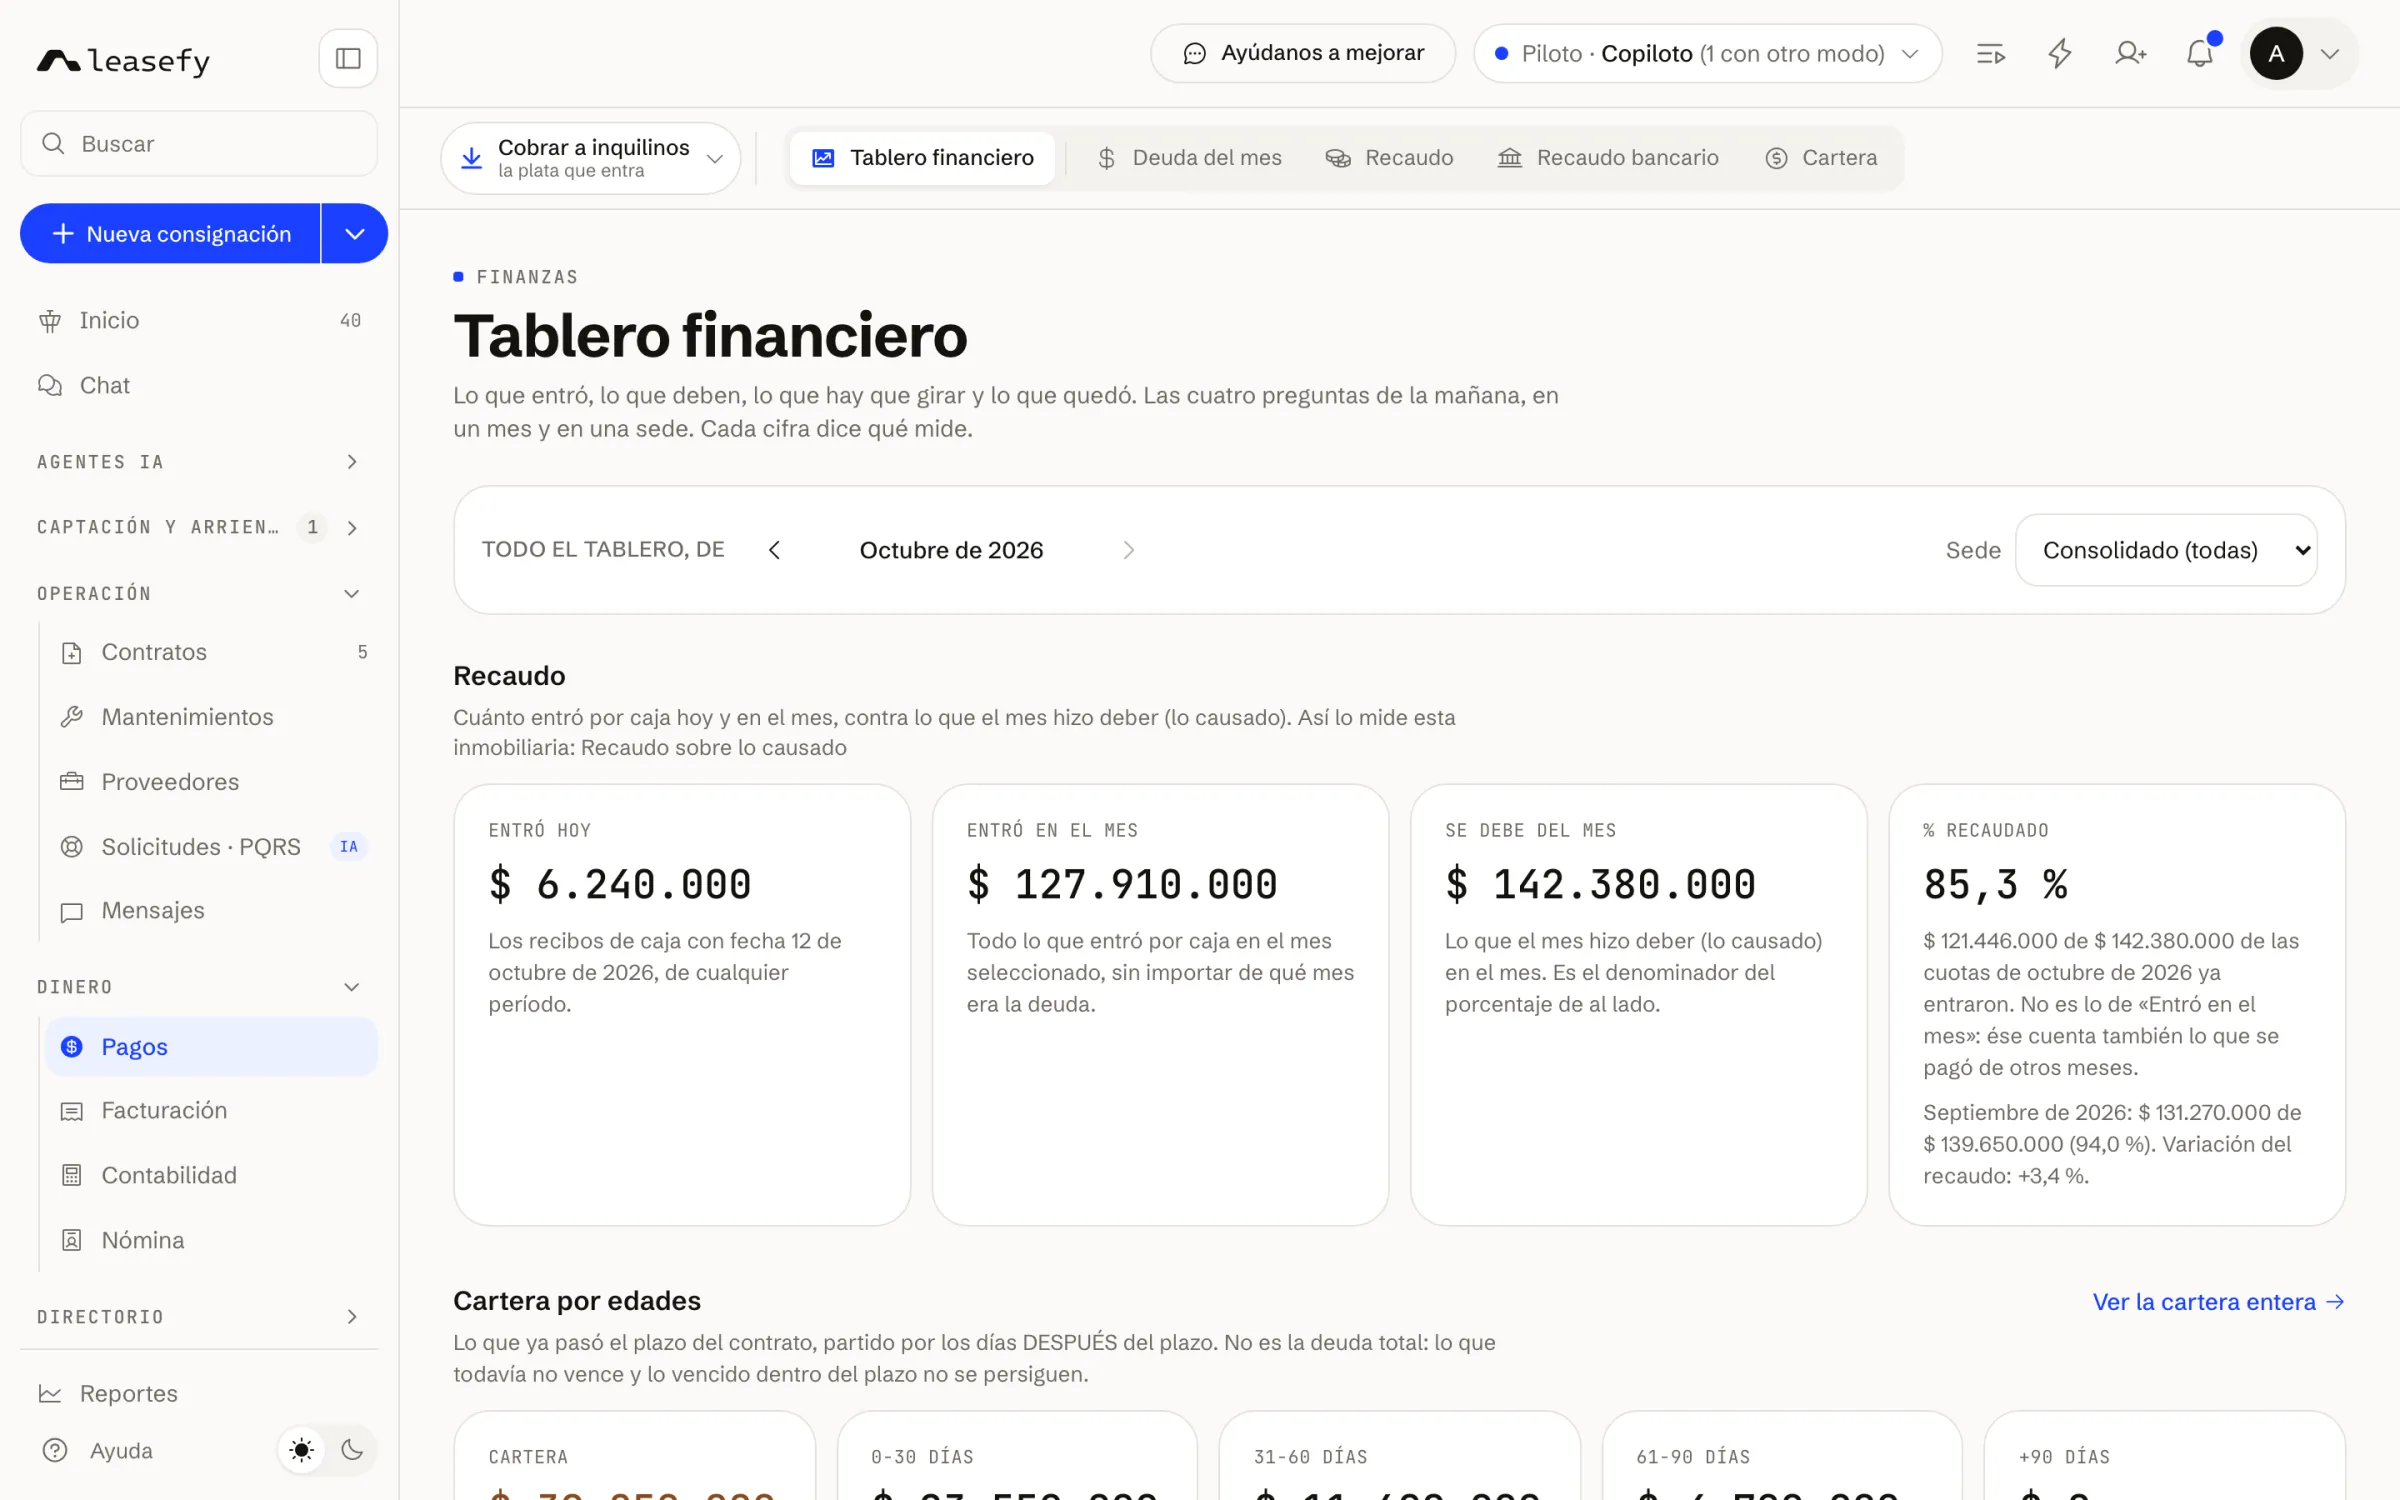Switch to the Cartera tab
The image size is (2400, 1500).
coord(1821,158)
